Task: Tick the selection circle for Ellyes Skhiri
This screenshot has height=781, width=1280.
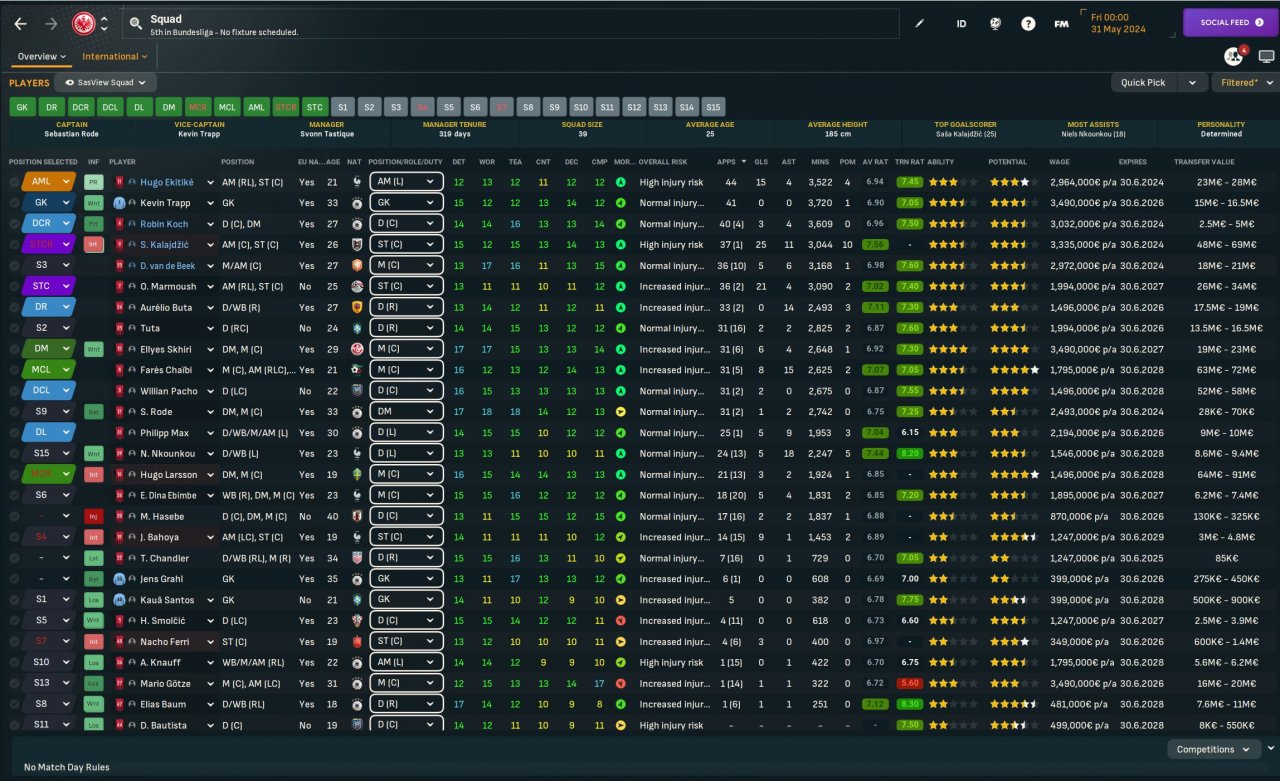Action: click(x=14, y=349)
